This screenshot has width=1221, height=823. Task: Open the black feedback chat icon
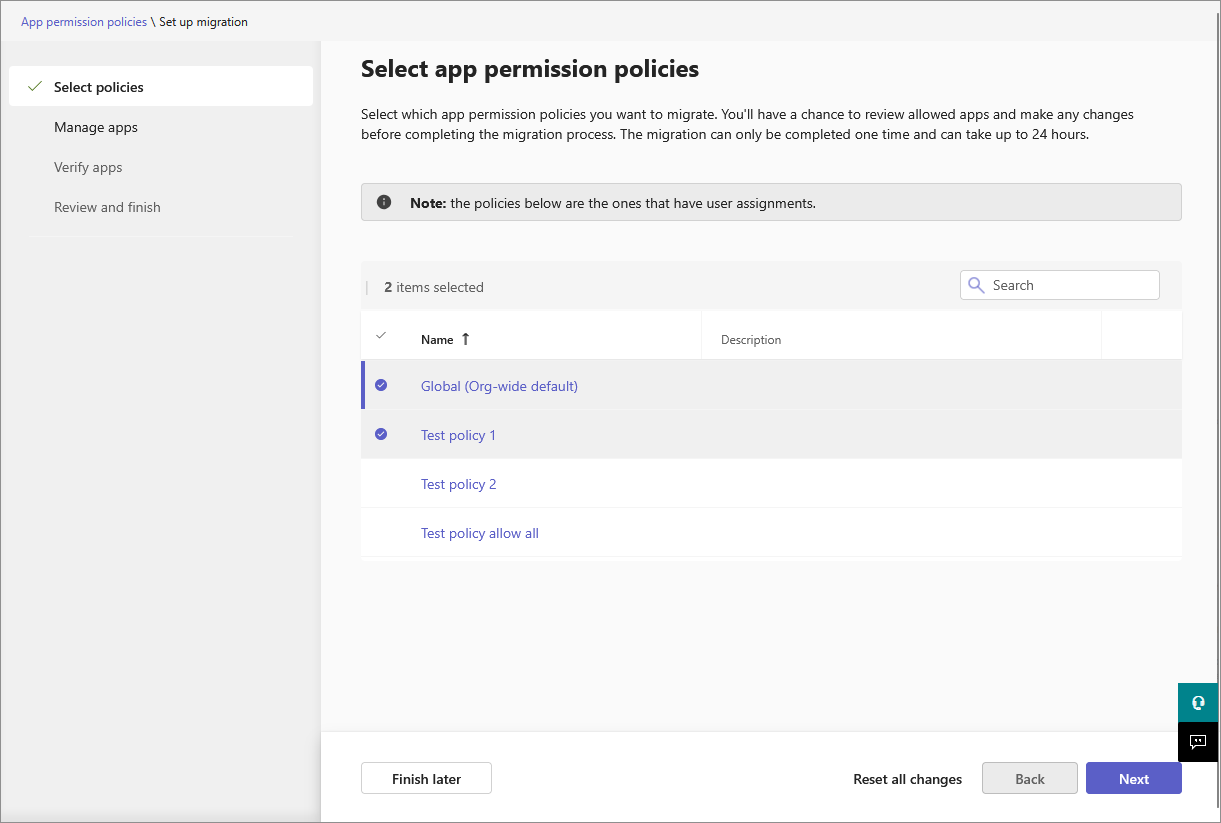click(x=1198, y=741)
